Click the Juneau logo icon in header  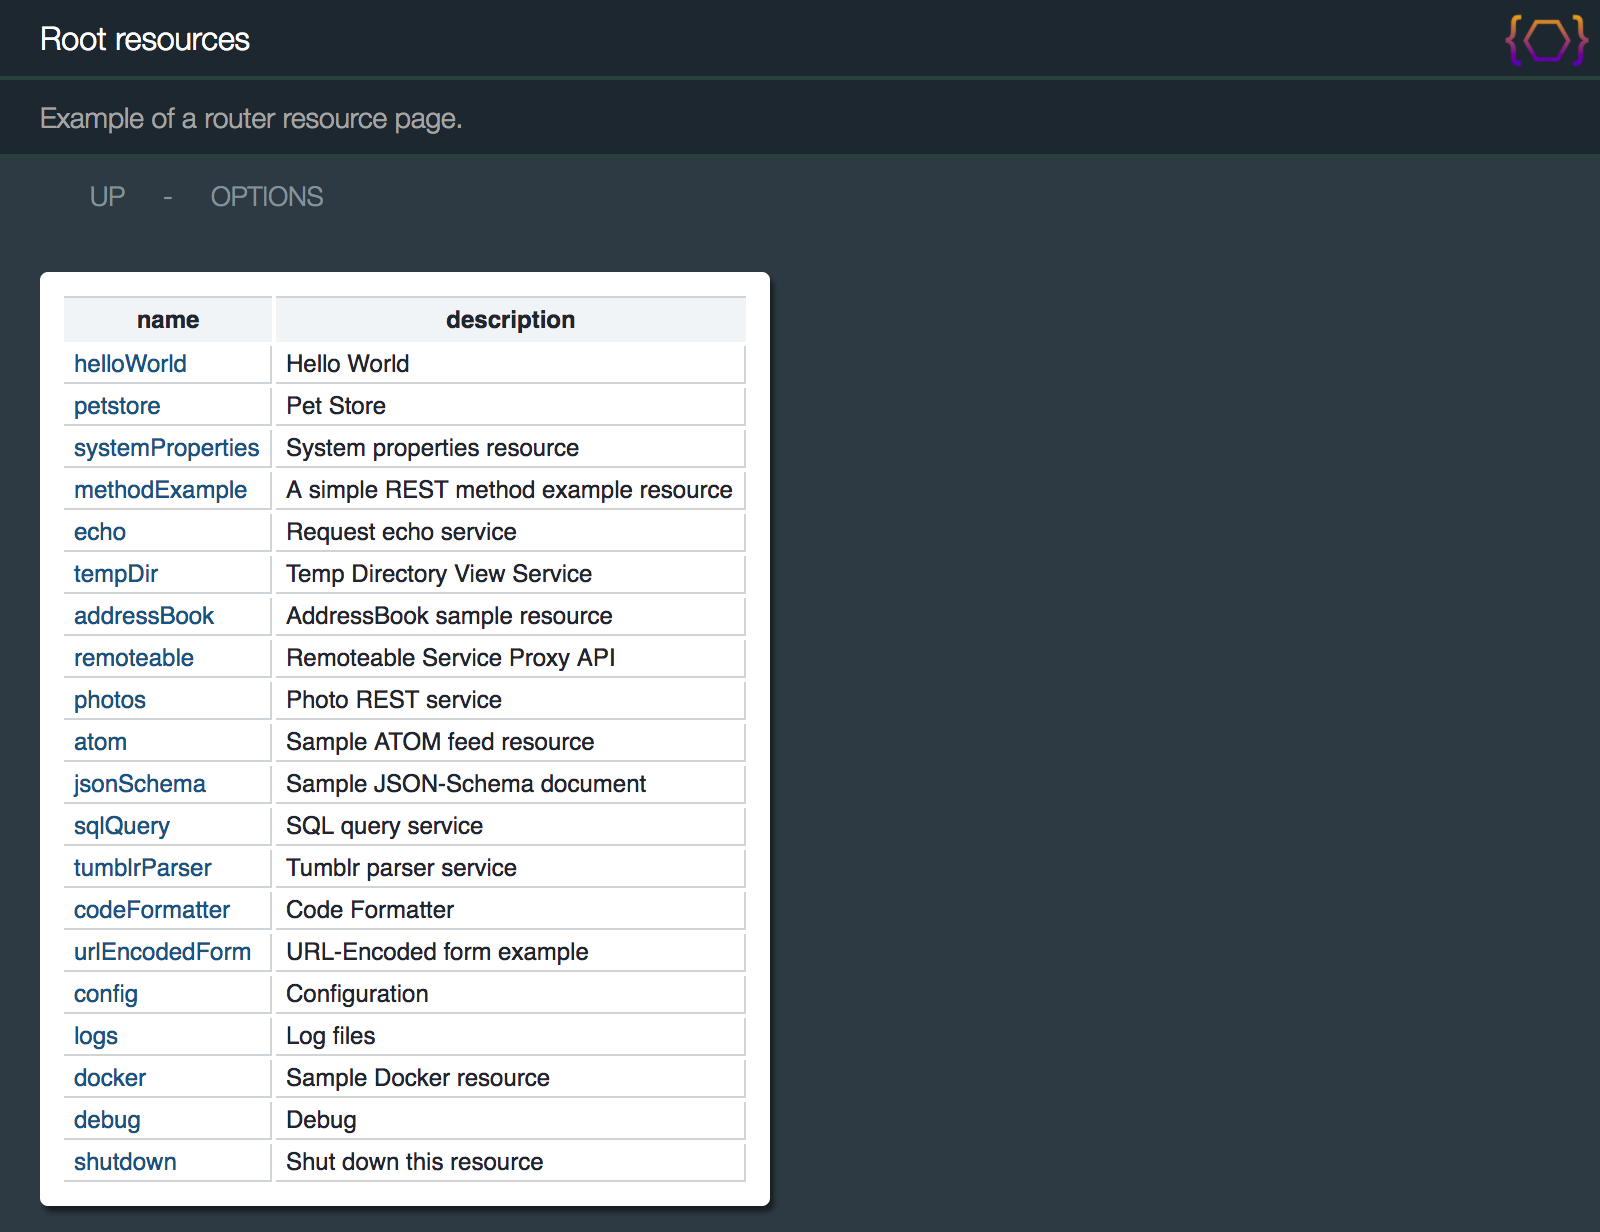(x=1546, y=40)
